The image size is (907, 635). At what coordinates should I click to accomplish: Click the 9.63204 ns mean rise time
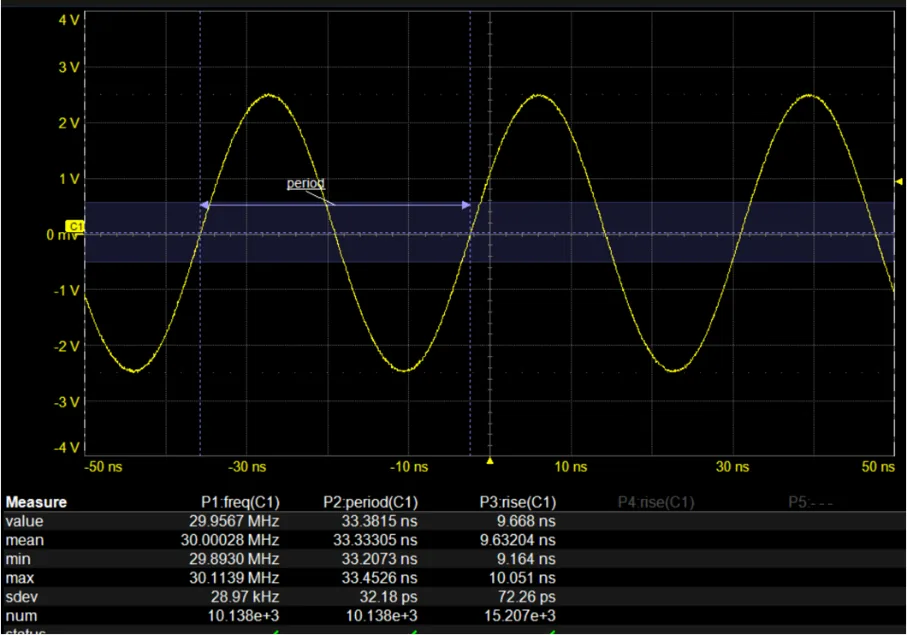(518, 540)
